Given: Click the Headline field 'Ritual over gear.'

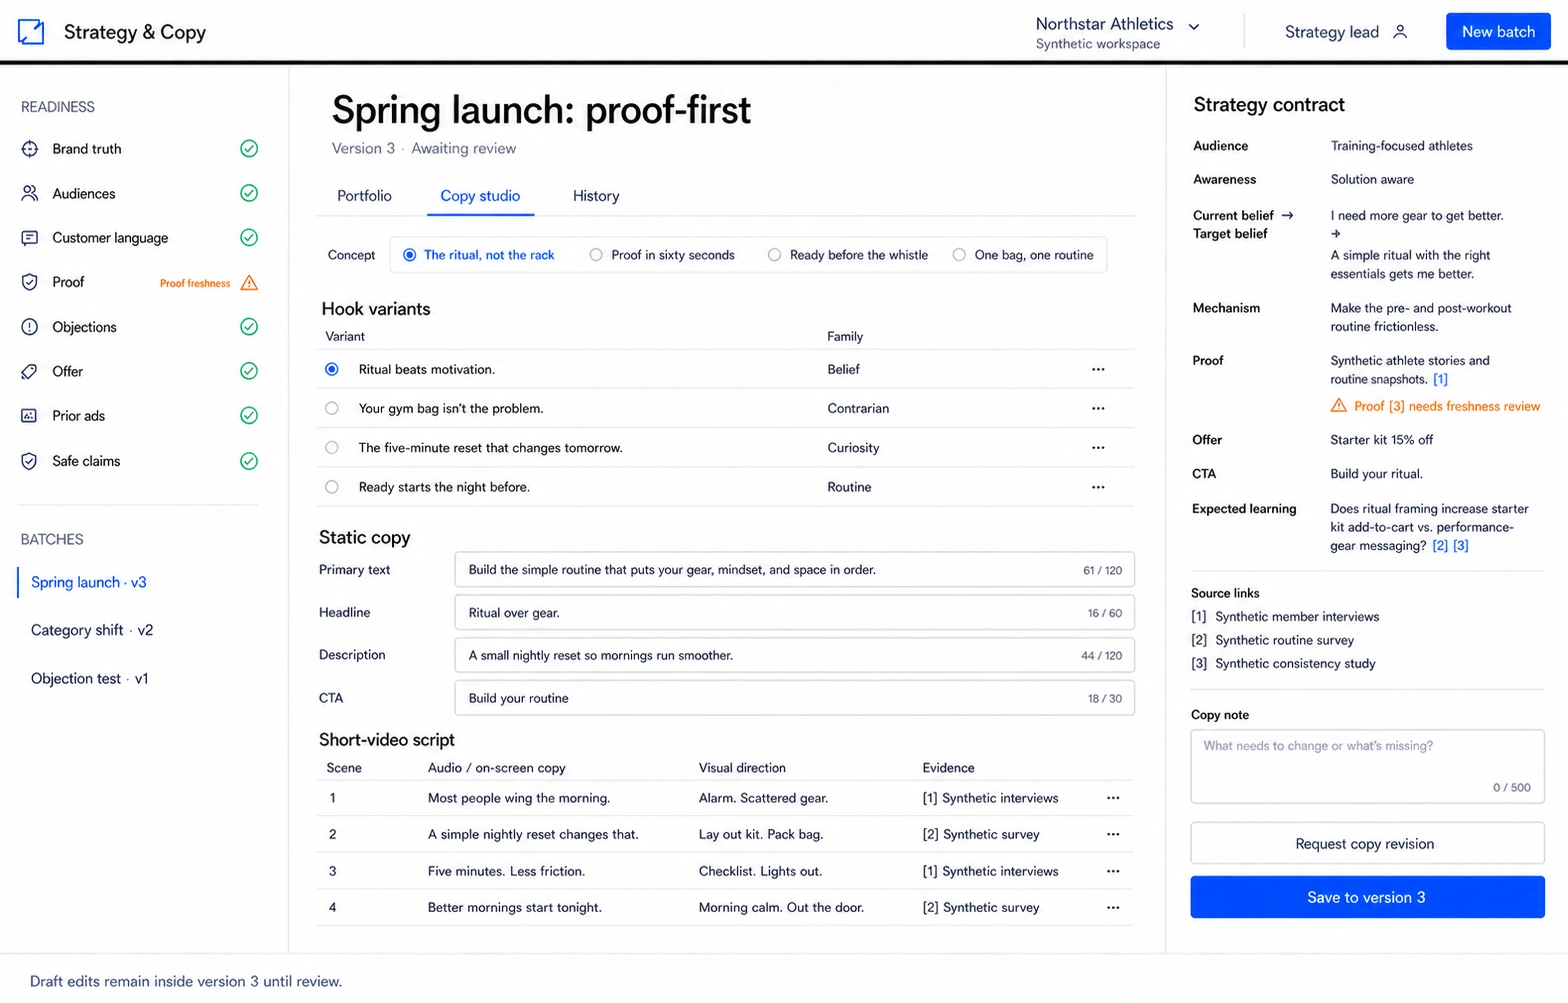Looking at the screenshot, I should [794, 613].
